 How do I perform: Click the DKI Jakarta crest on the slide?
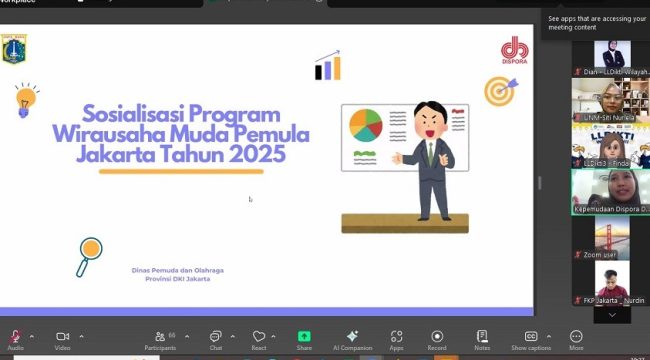[x=14, y=49]
